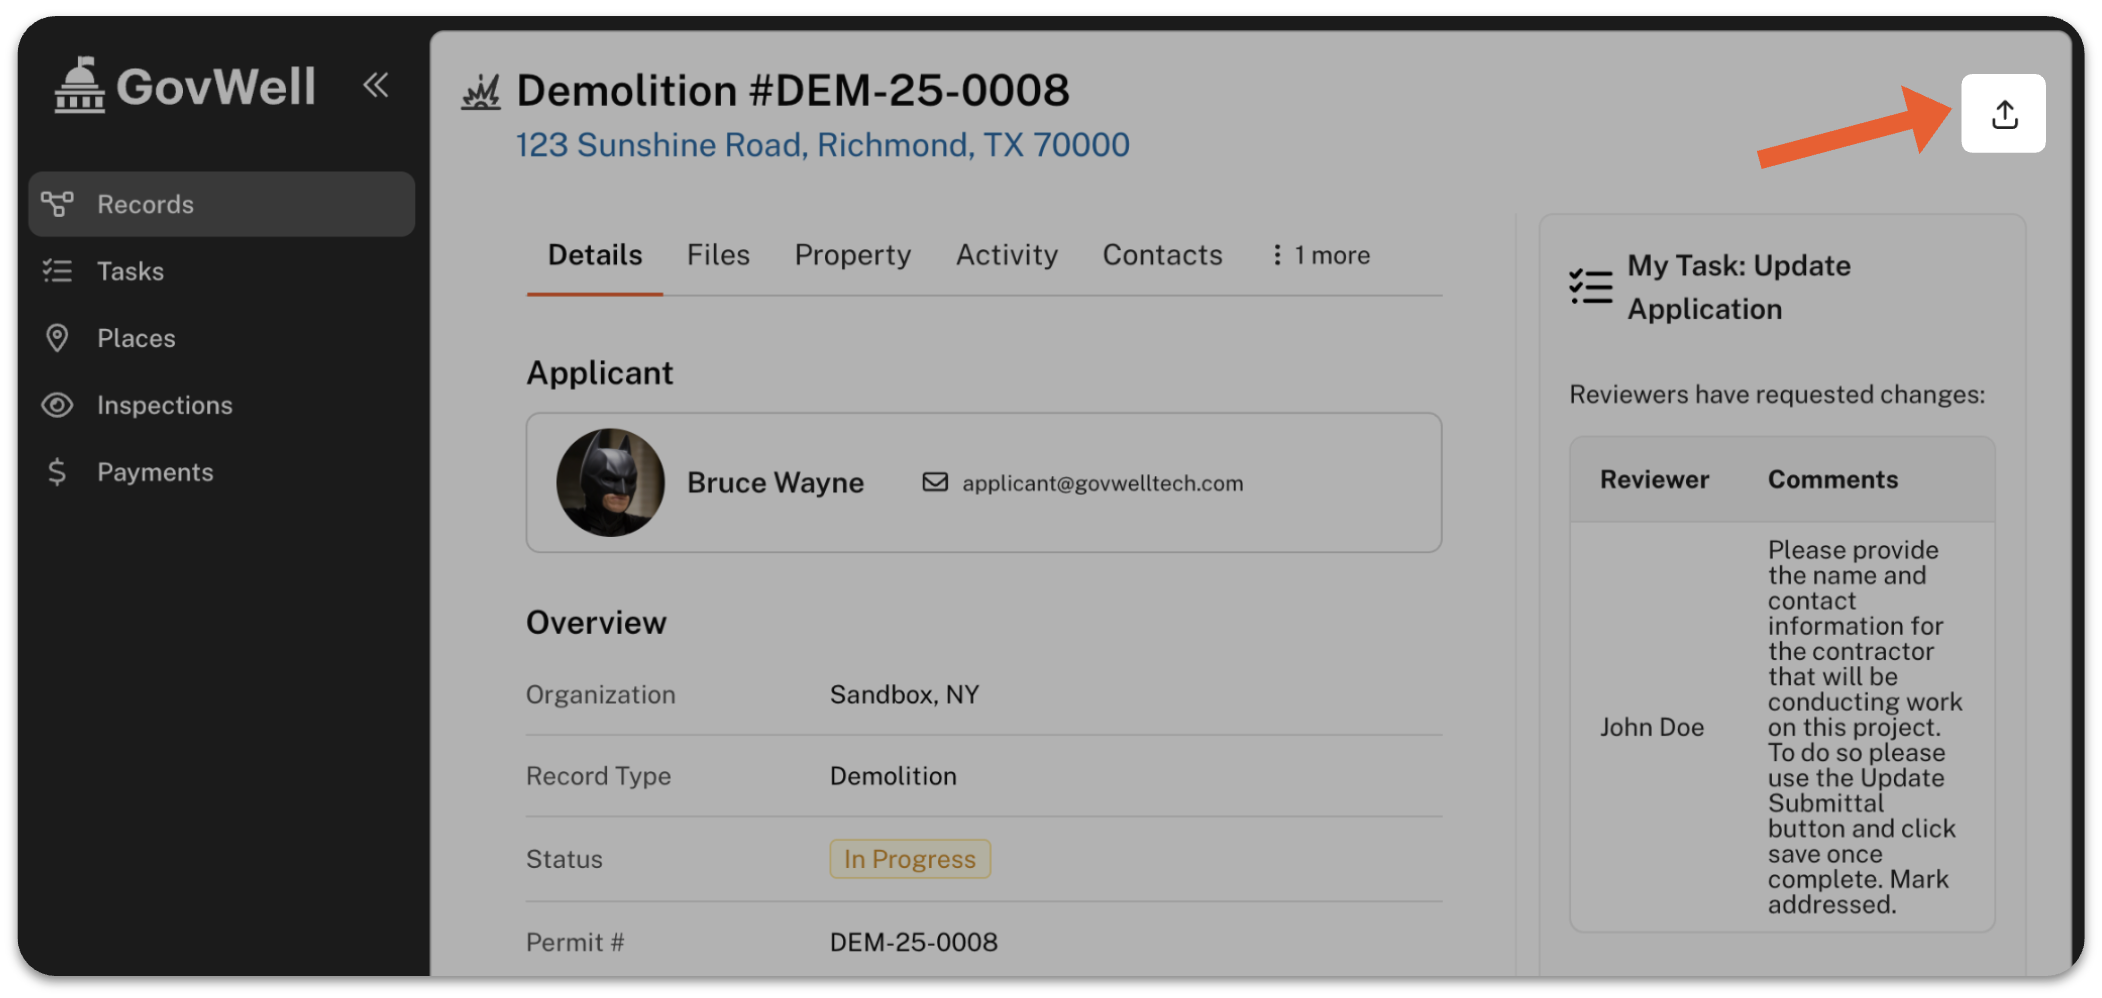Click the Payments dollar sign icon
Image resolution: width=2102 pixels, height=998 pixels.
57,472
